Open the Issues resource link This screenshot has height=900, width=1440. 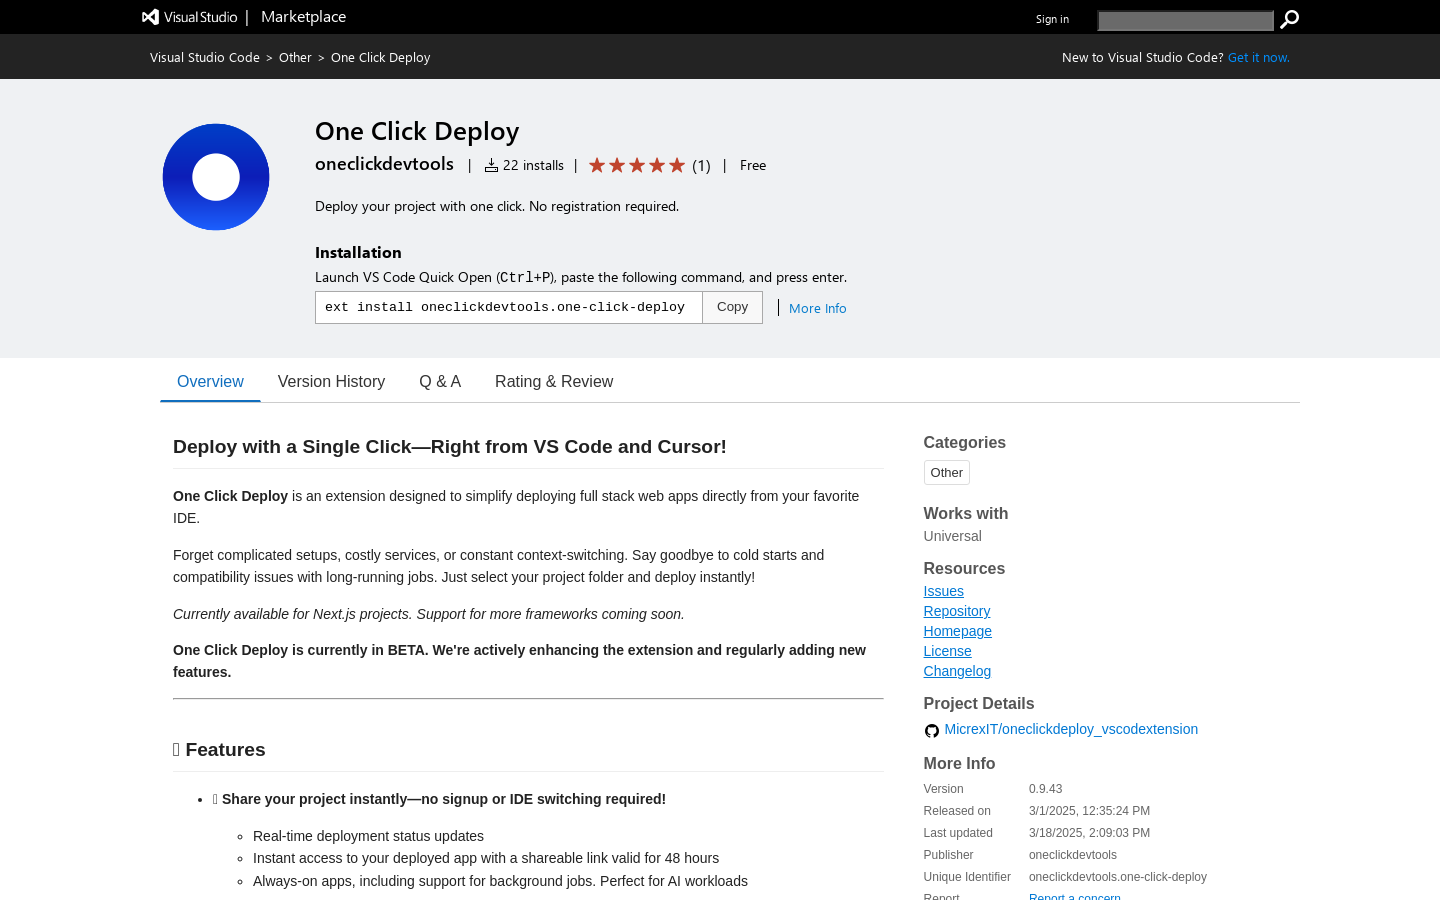coord(943,591)
